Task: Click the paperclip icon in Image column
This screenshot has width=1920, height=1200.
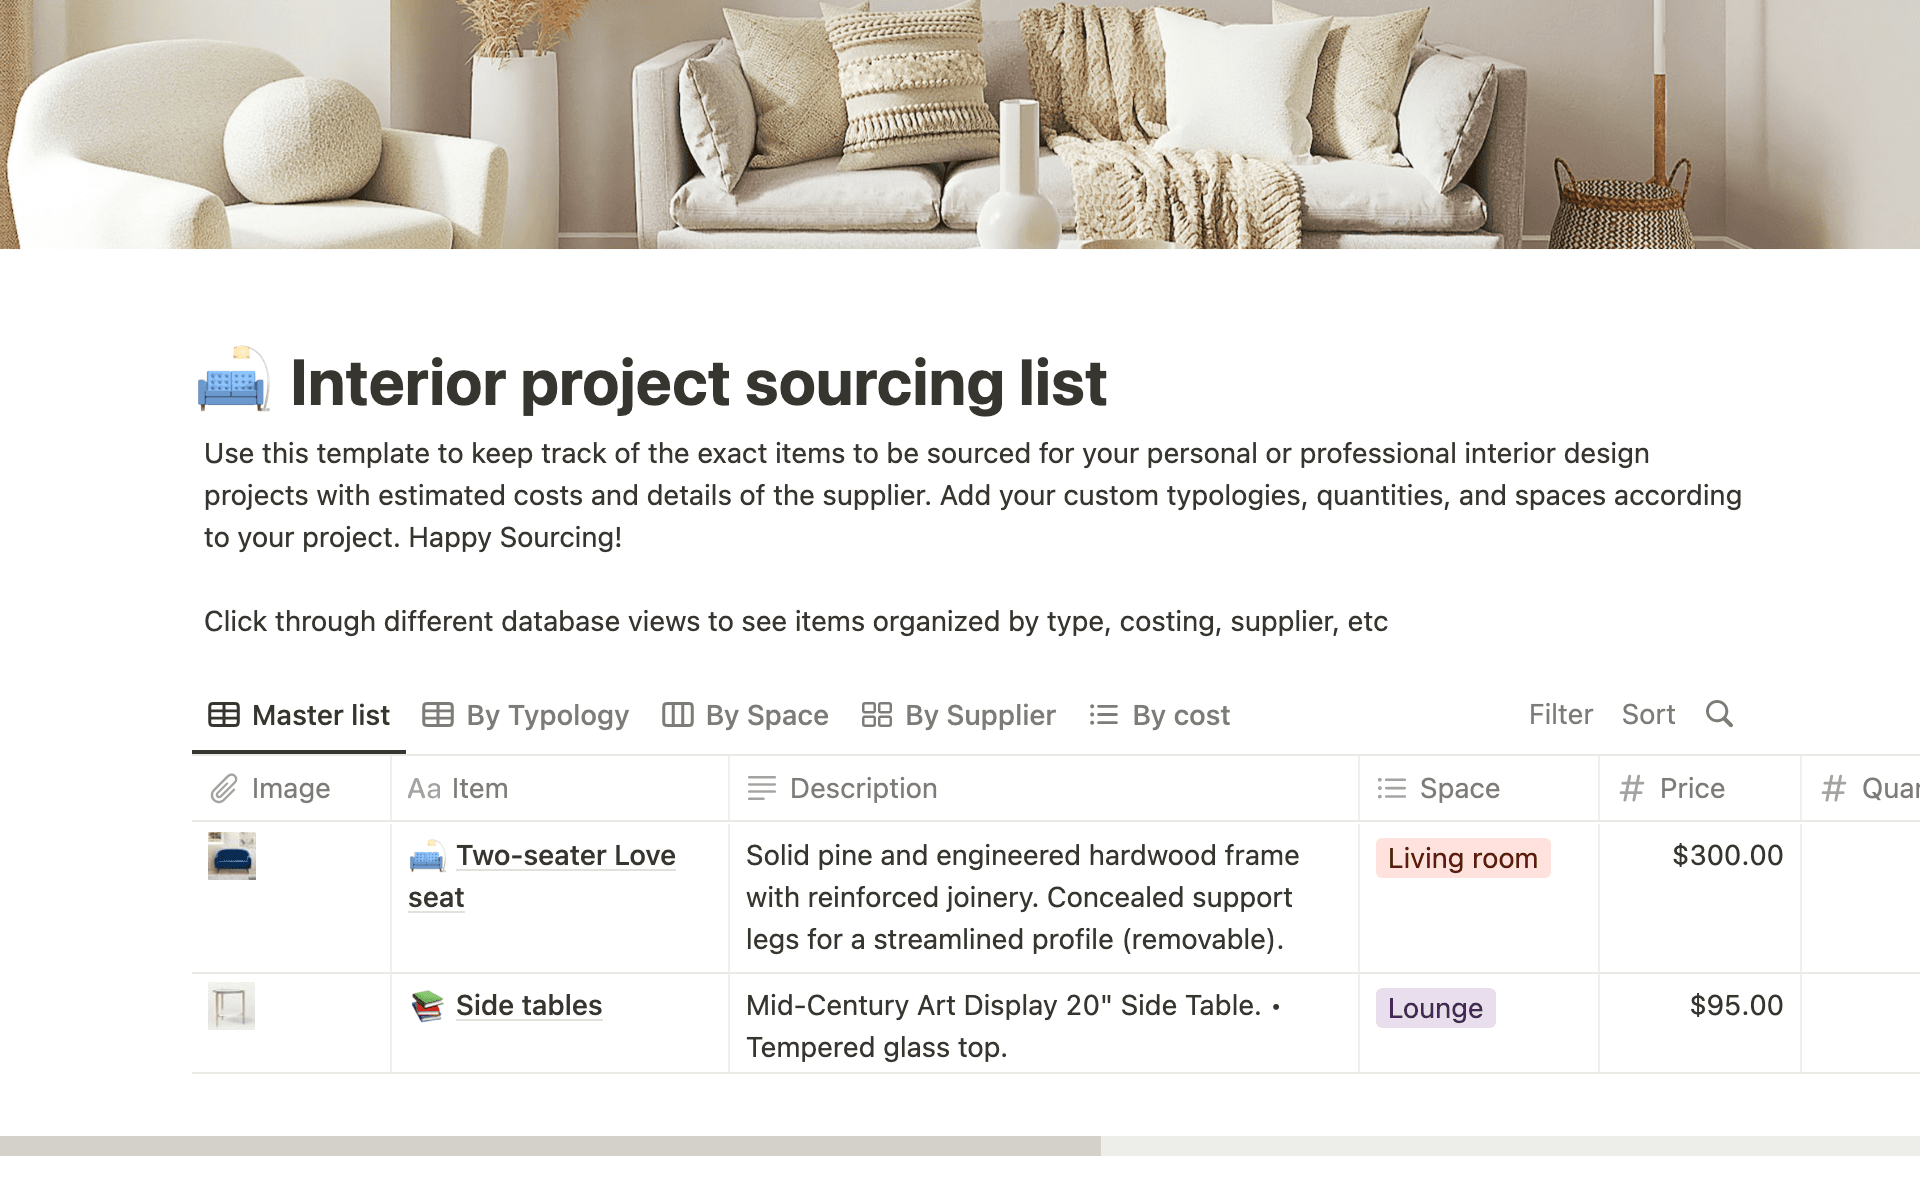Action: click(x=224, y=789)
